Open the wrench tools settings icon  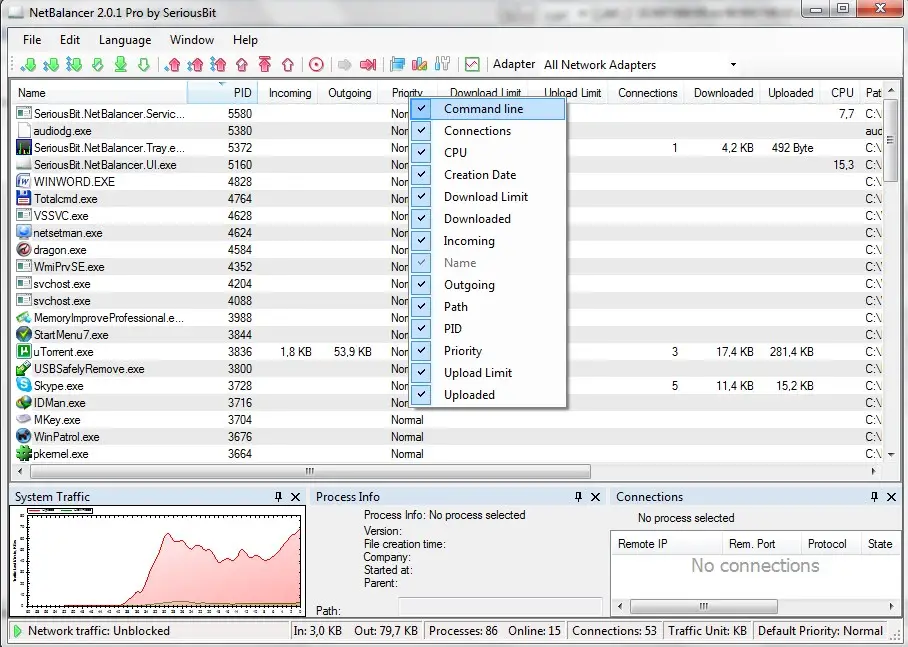coord(442,64)
